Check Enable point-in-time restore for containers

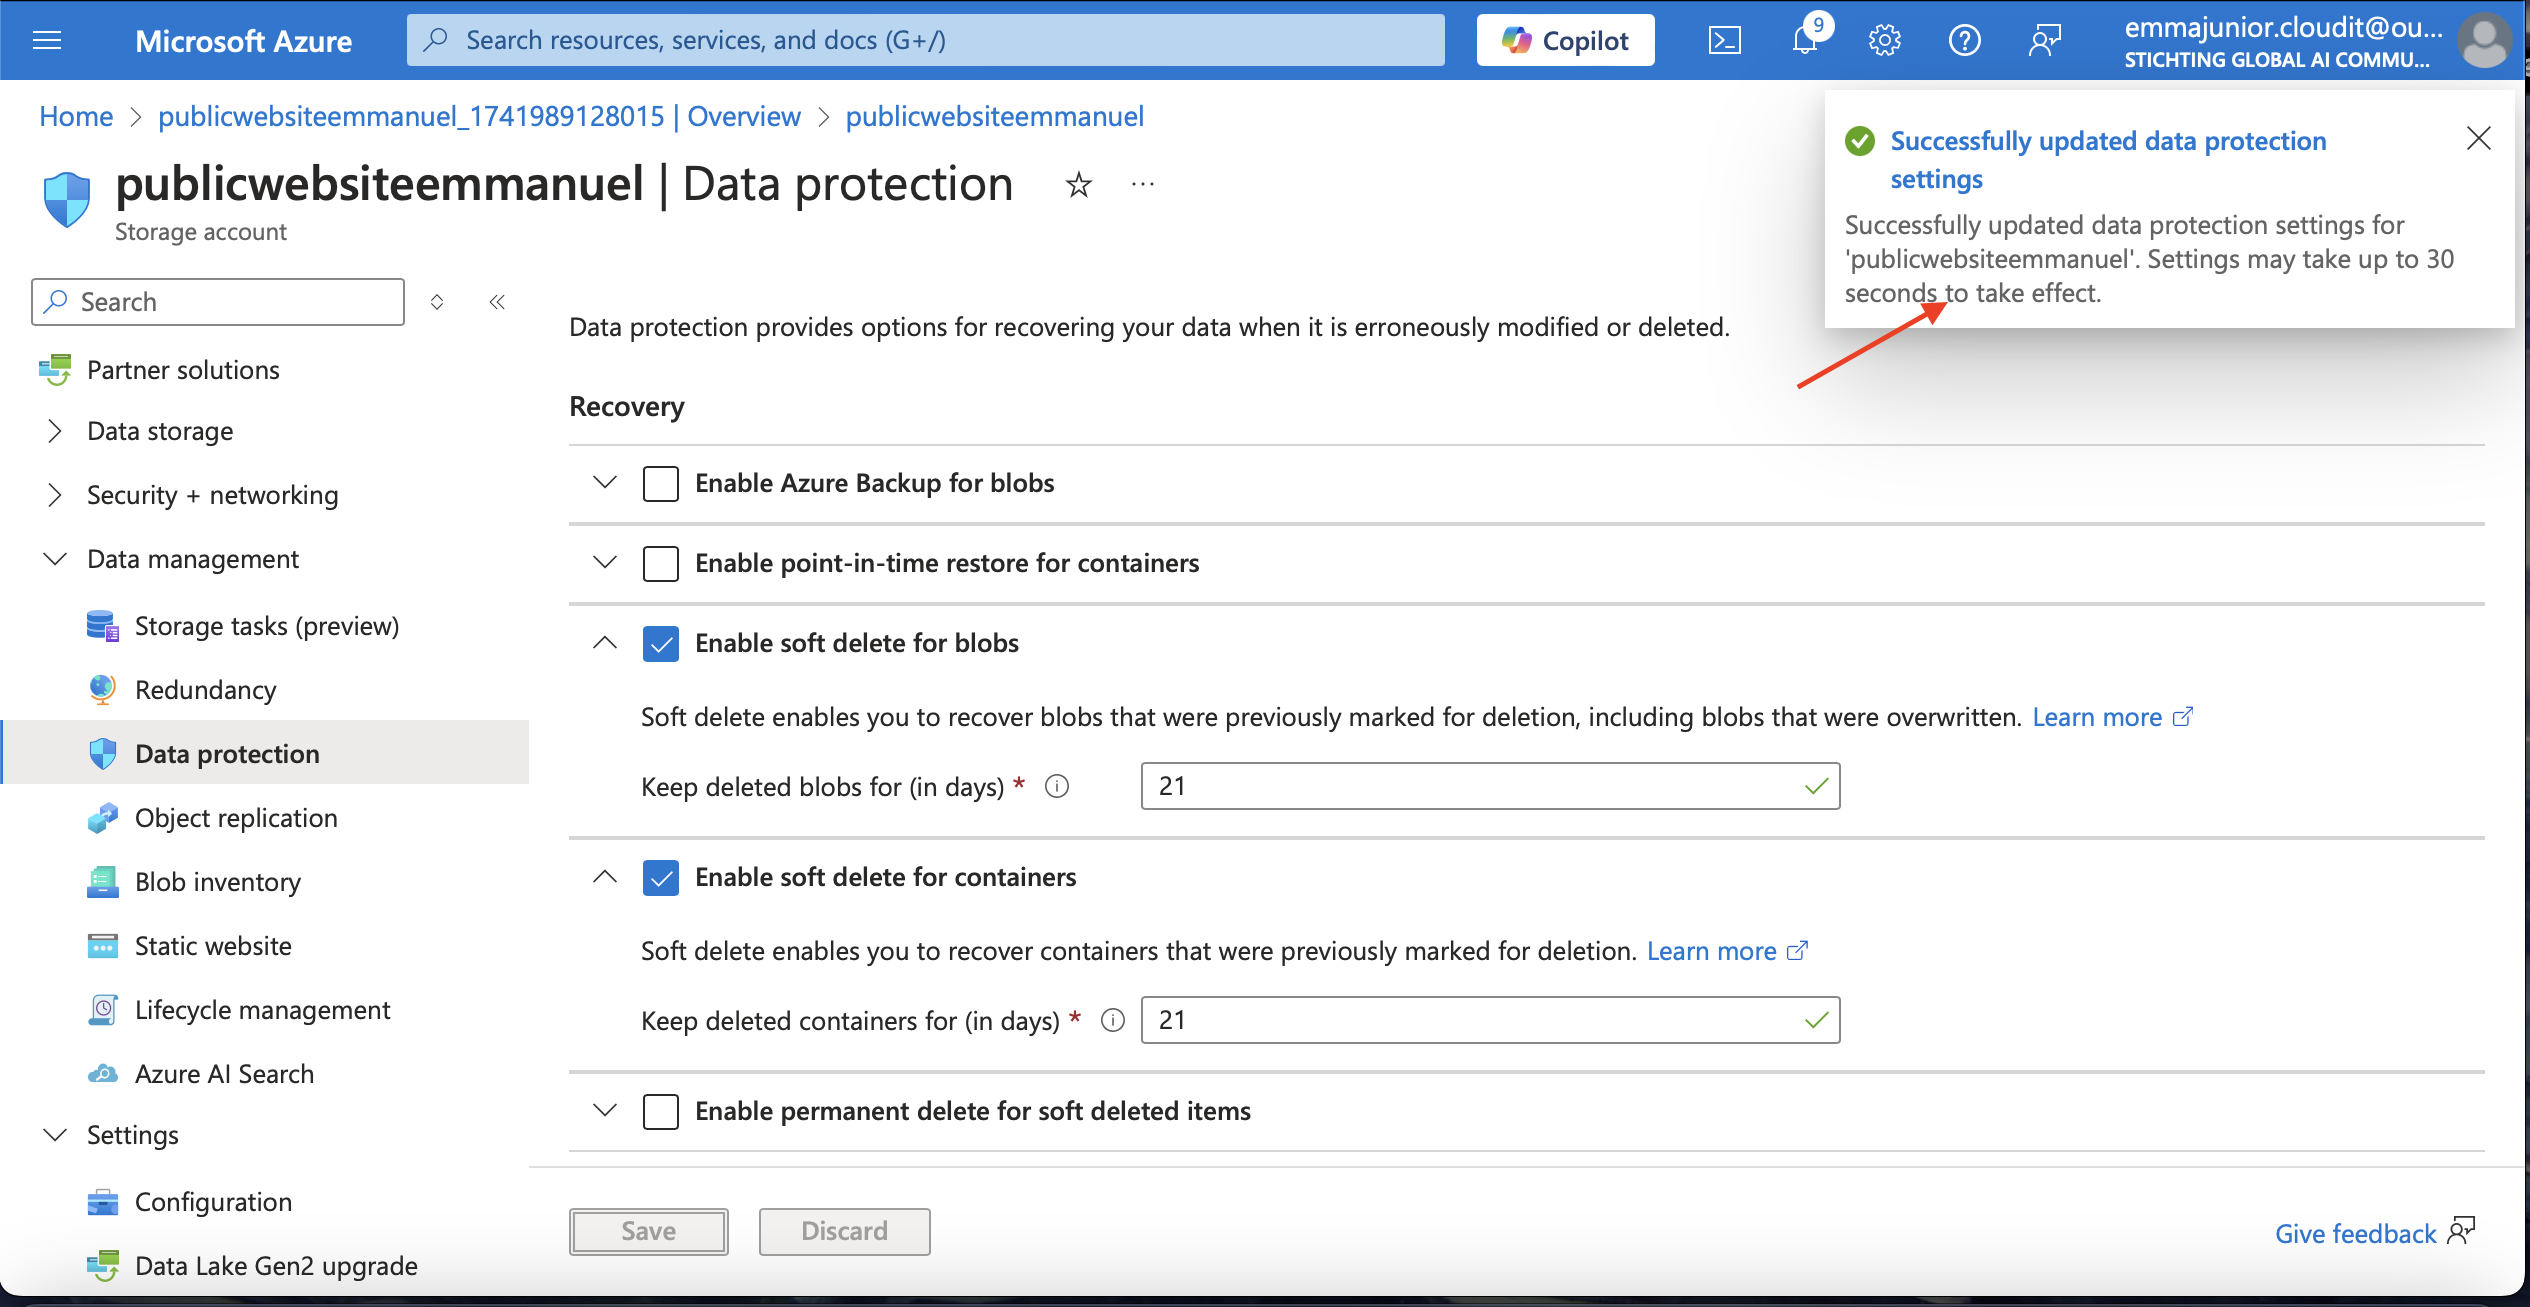click(661, 563)
